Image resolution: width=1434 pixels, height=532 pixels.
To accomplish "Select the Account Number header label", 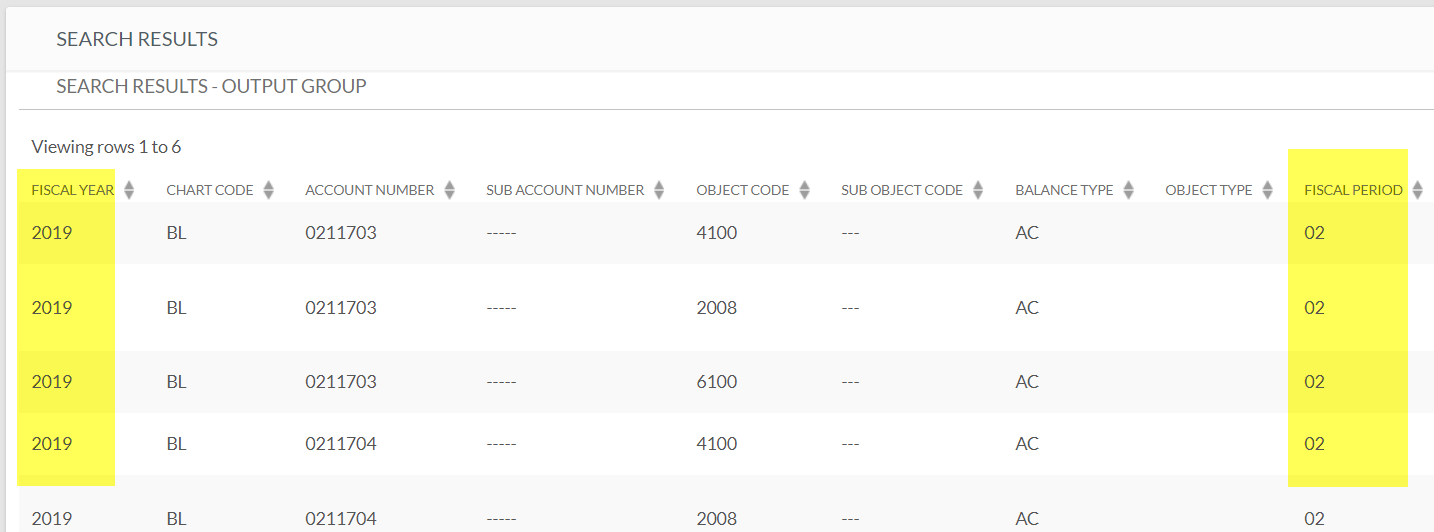I will click(369, 190).
